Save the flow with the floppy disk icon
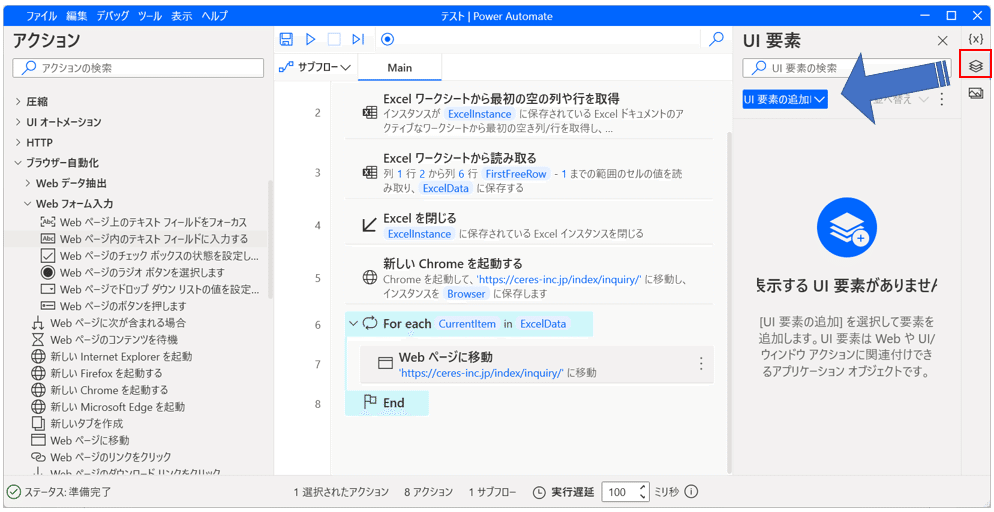 287,39
